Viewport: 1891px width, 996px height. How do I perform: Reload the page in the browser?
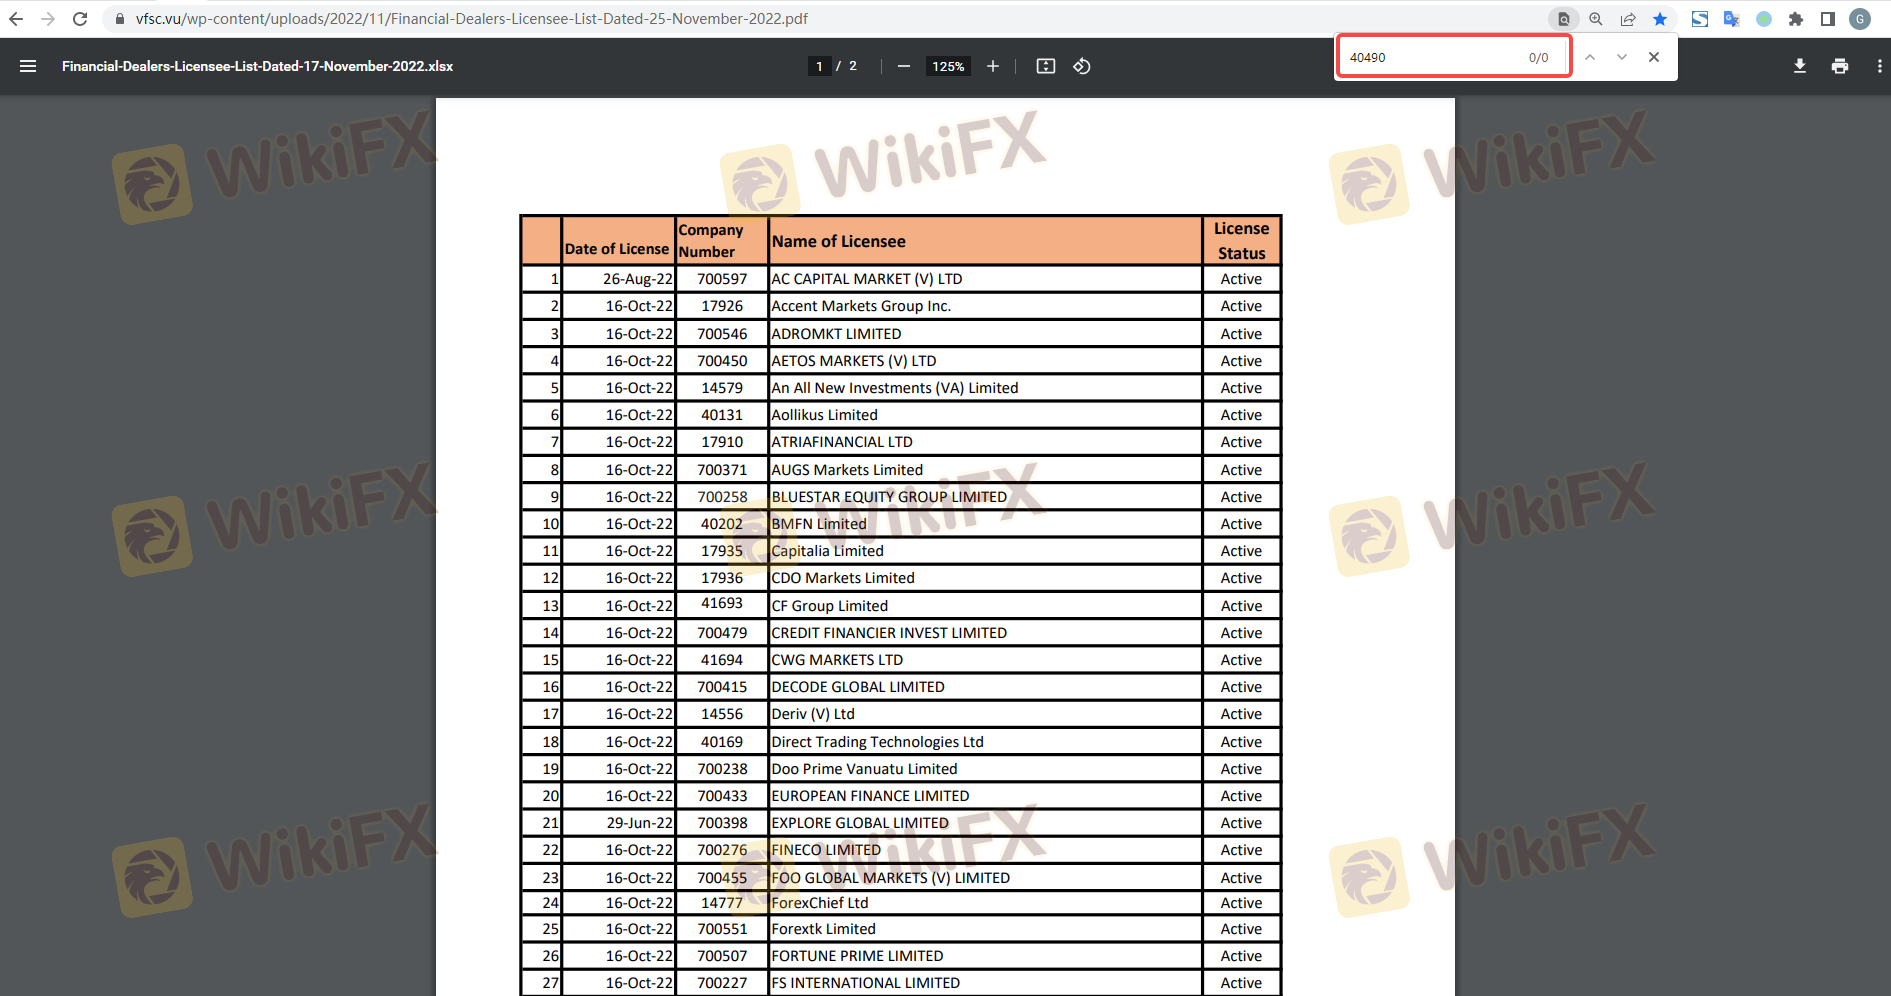tap(80, 19)
